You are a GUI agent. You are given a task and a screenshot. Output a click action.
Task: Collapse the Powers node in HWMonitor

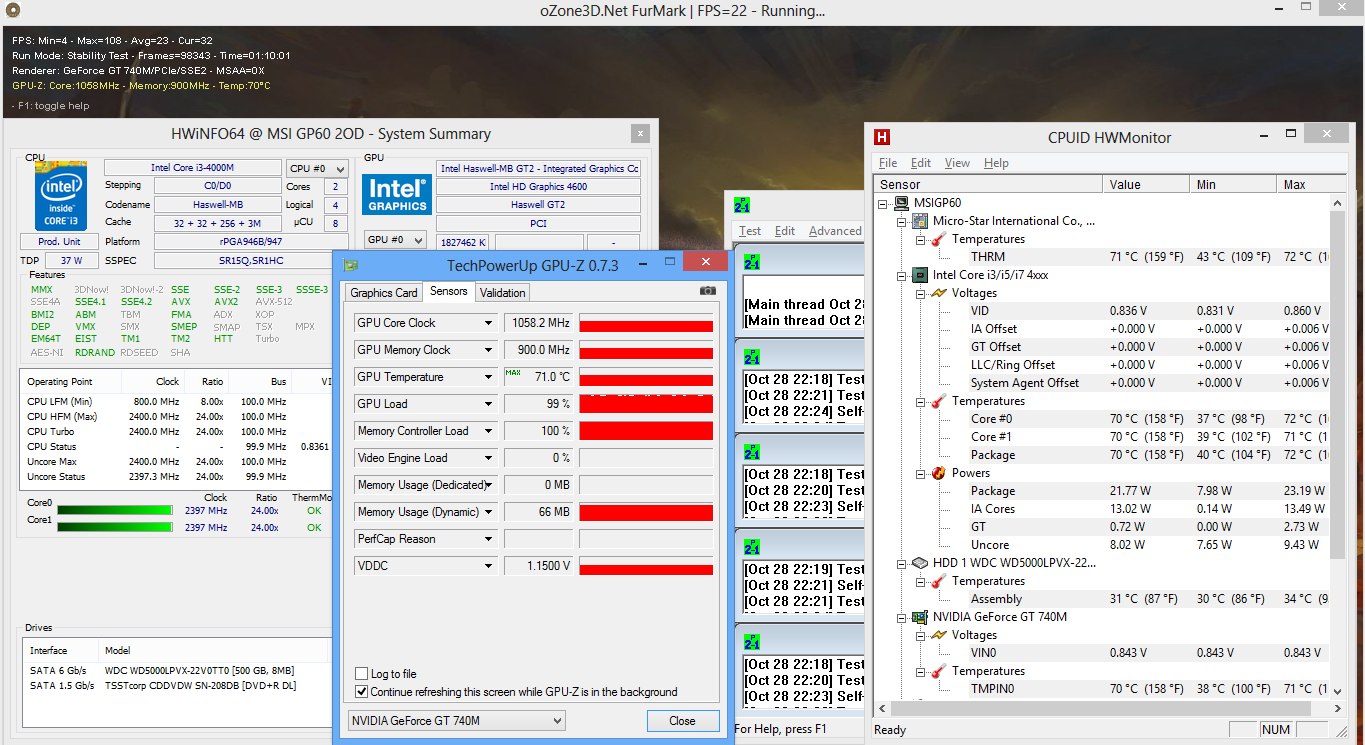(920, 473)
